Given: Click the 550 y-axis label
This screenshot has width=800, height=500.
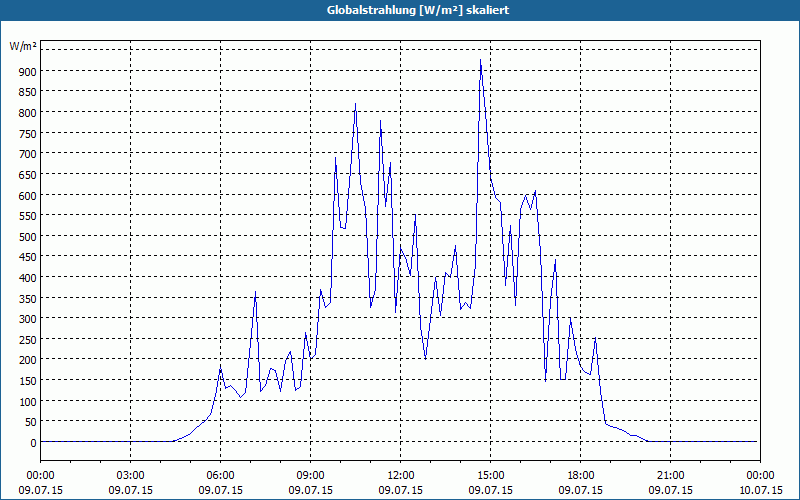Looking at the screenshot, I should 28,216.
